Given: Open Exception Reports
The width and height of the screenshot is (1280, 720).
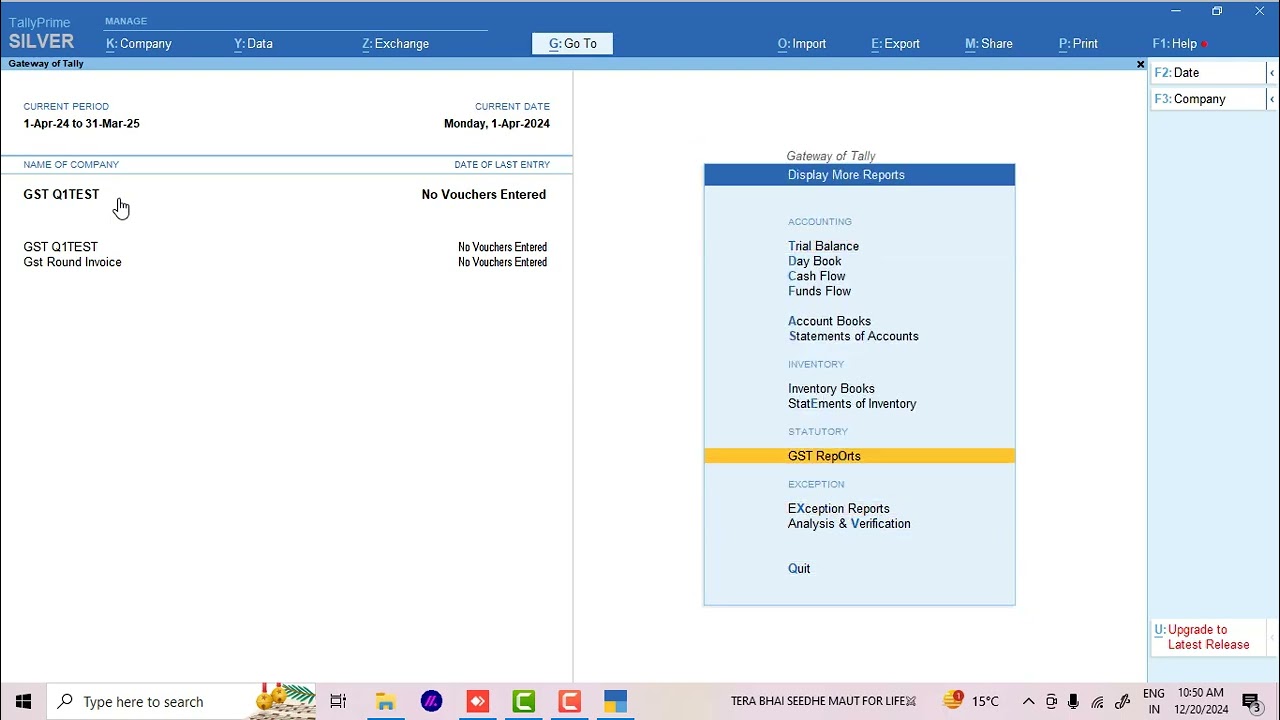Looking at the screenshot, I should tap(838, 509).
